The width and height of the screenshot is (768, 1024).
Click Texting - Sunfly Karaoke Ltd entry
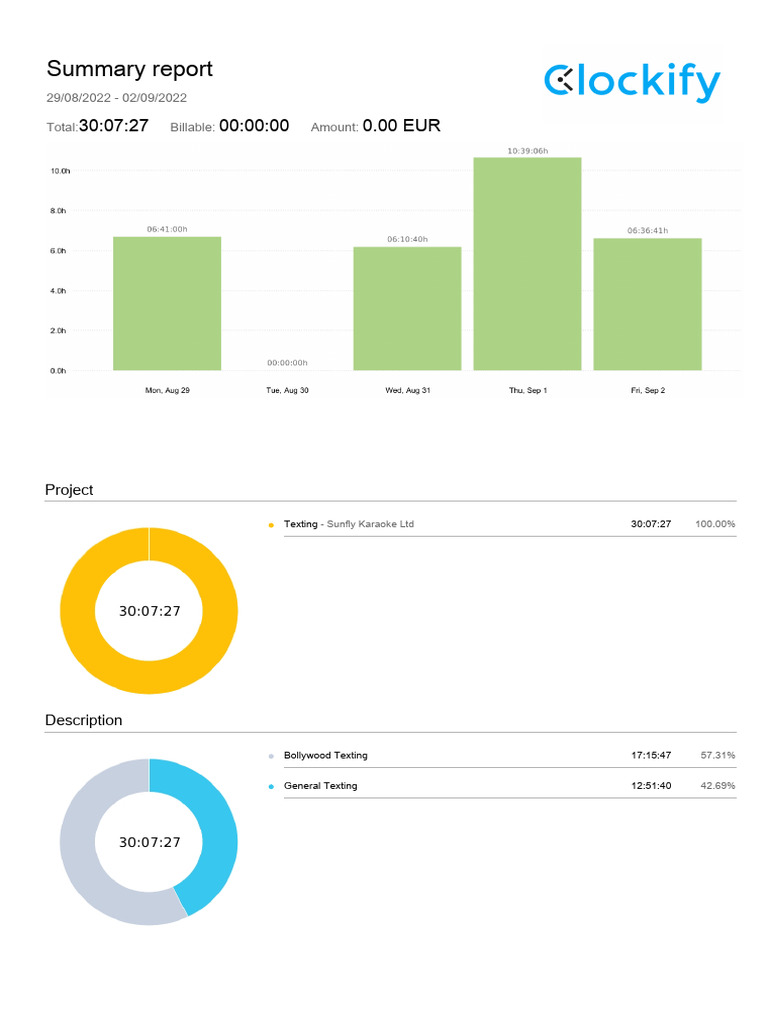click(349, 524)
